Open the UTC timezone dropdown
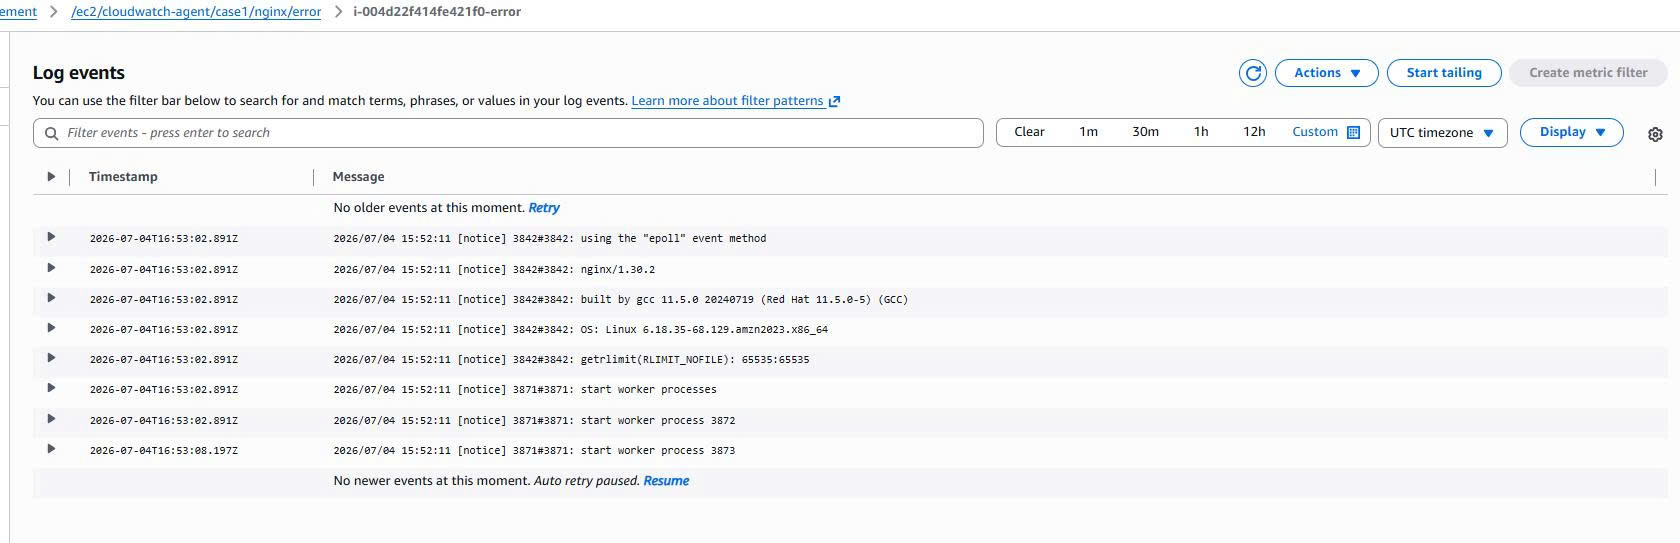The width and height of the screenshot is (1680, 543). pyautogui.click(x=1442, y=133)
